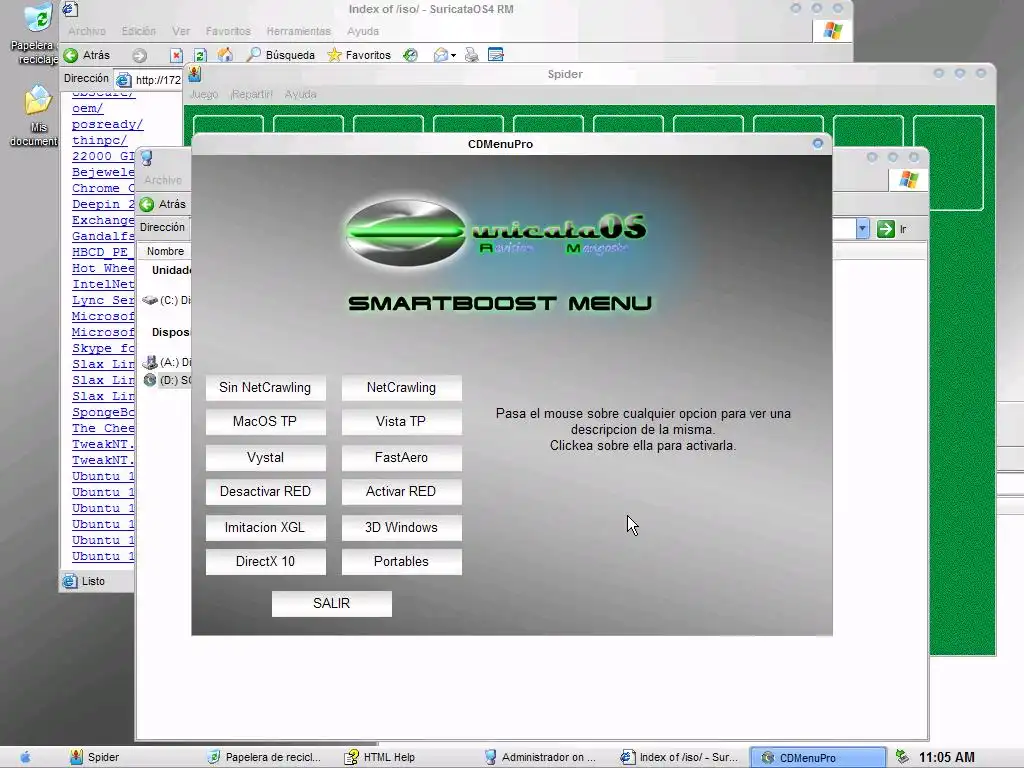Click the mail icon in browser toolbar
This screenshot has height=768, width=1024.
[441, 55]
